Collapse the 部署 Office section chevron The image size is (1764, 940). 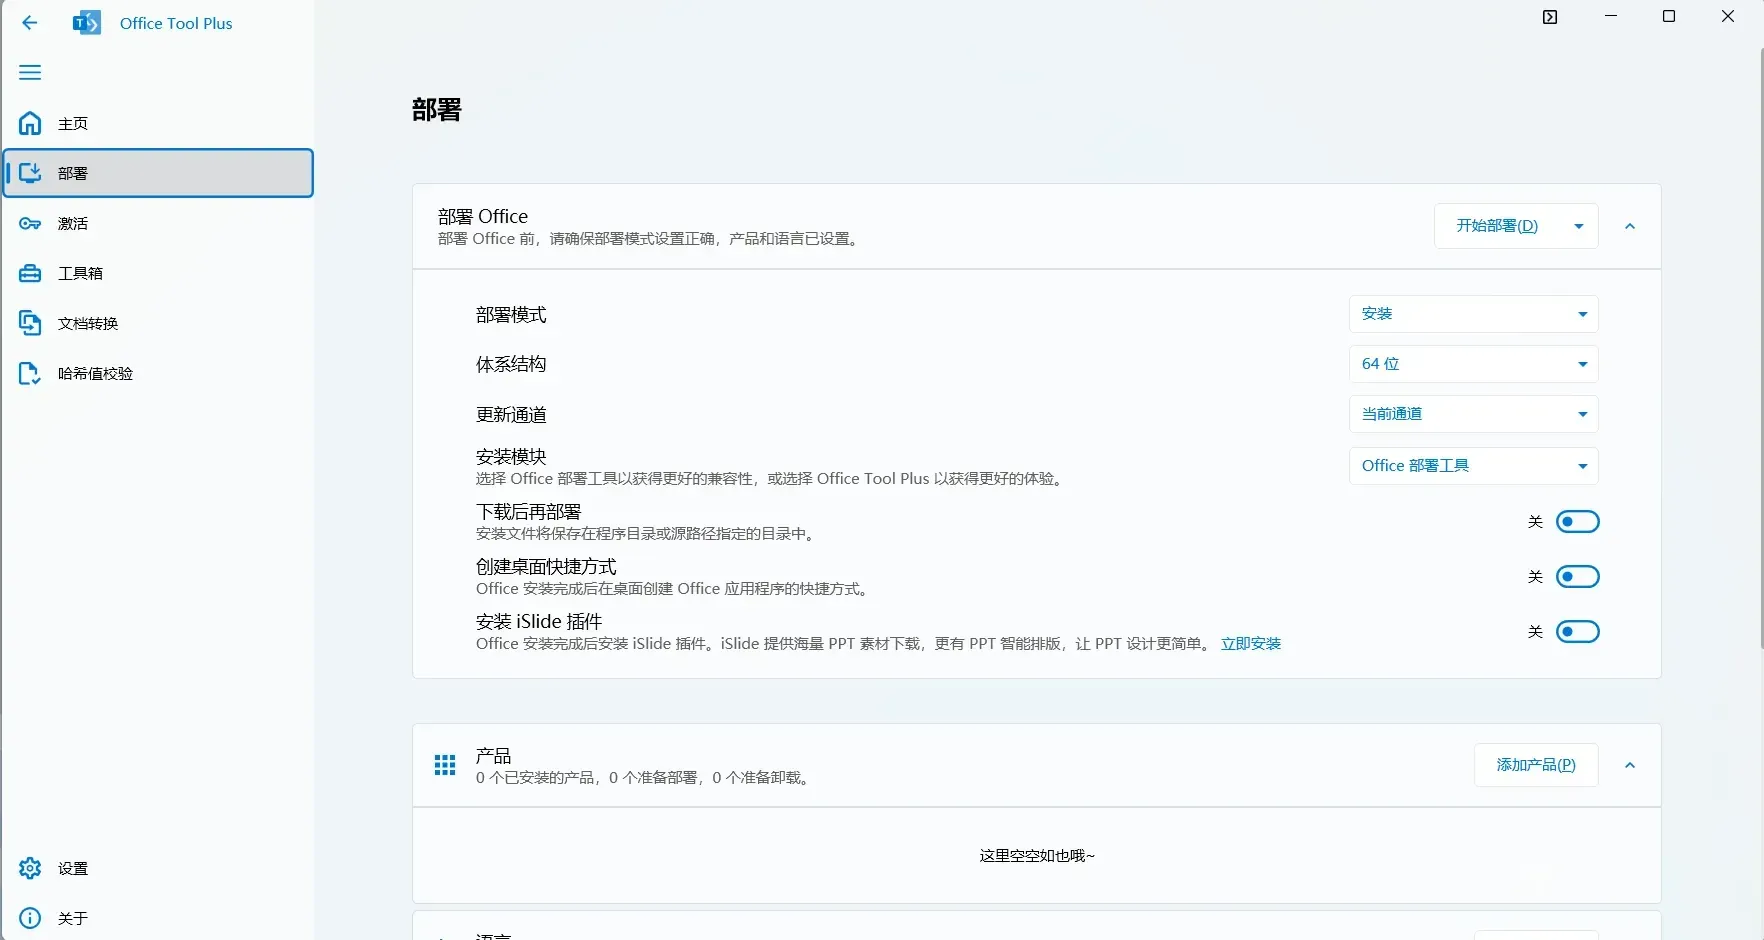point(1630,226)
